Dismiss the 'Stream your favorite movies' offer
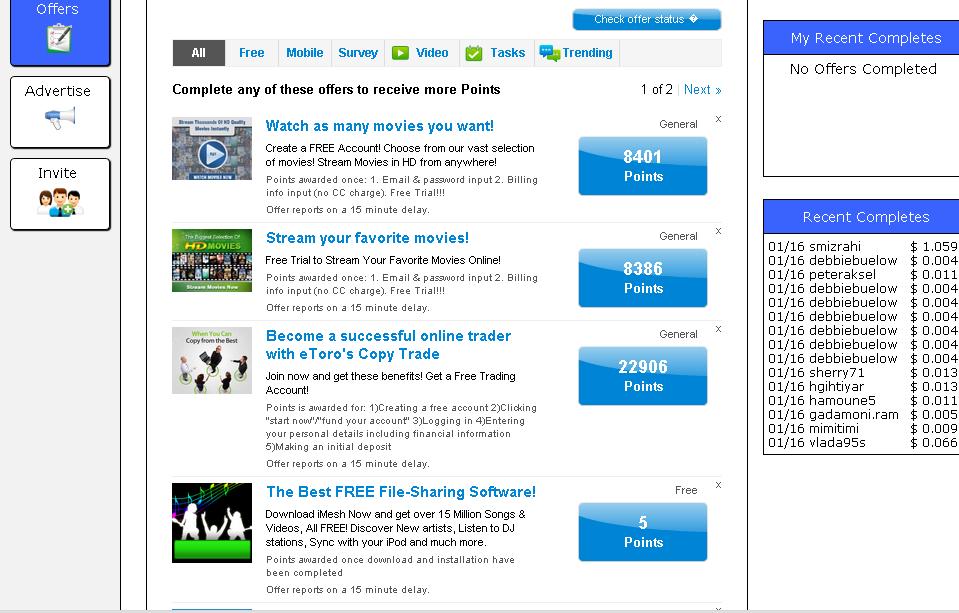 pyautogui.click(x=719, y=231)
